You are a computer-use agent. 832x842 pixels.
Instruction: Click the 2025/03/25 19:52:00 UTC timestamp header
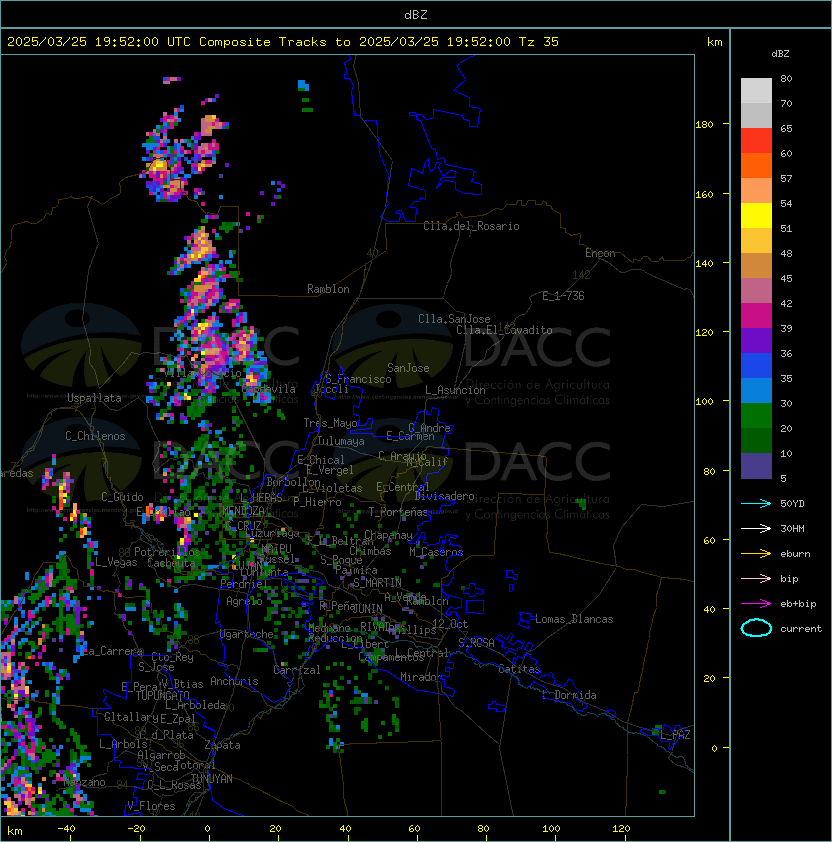click(x=98, y=42)
